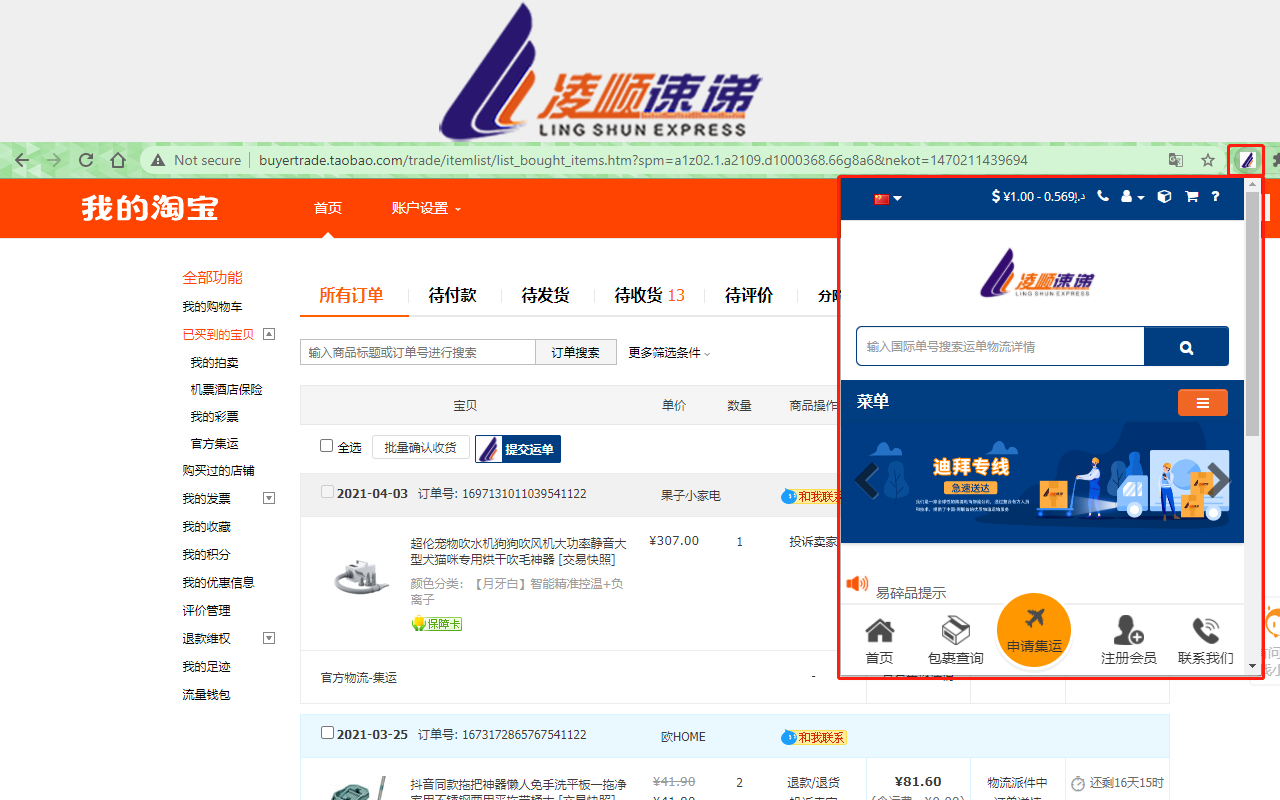The height and width of the screenshot is (800, 1280).
Task: Open 包裹查询 parcel query icon
Action: (x=956, y=641)
